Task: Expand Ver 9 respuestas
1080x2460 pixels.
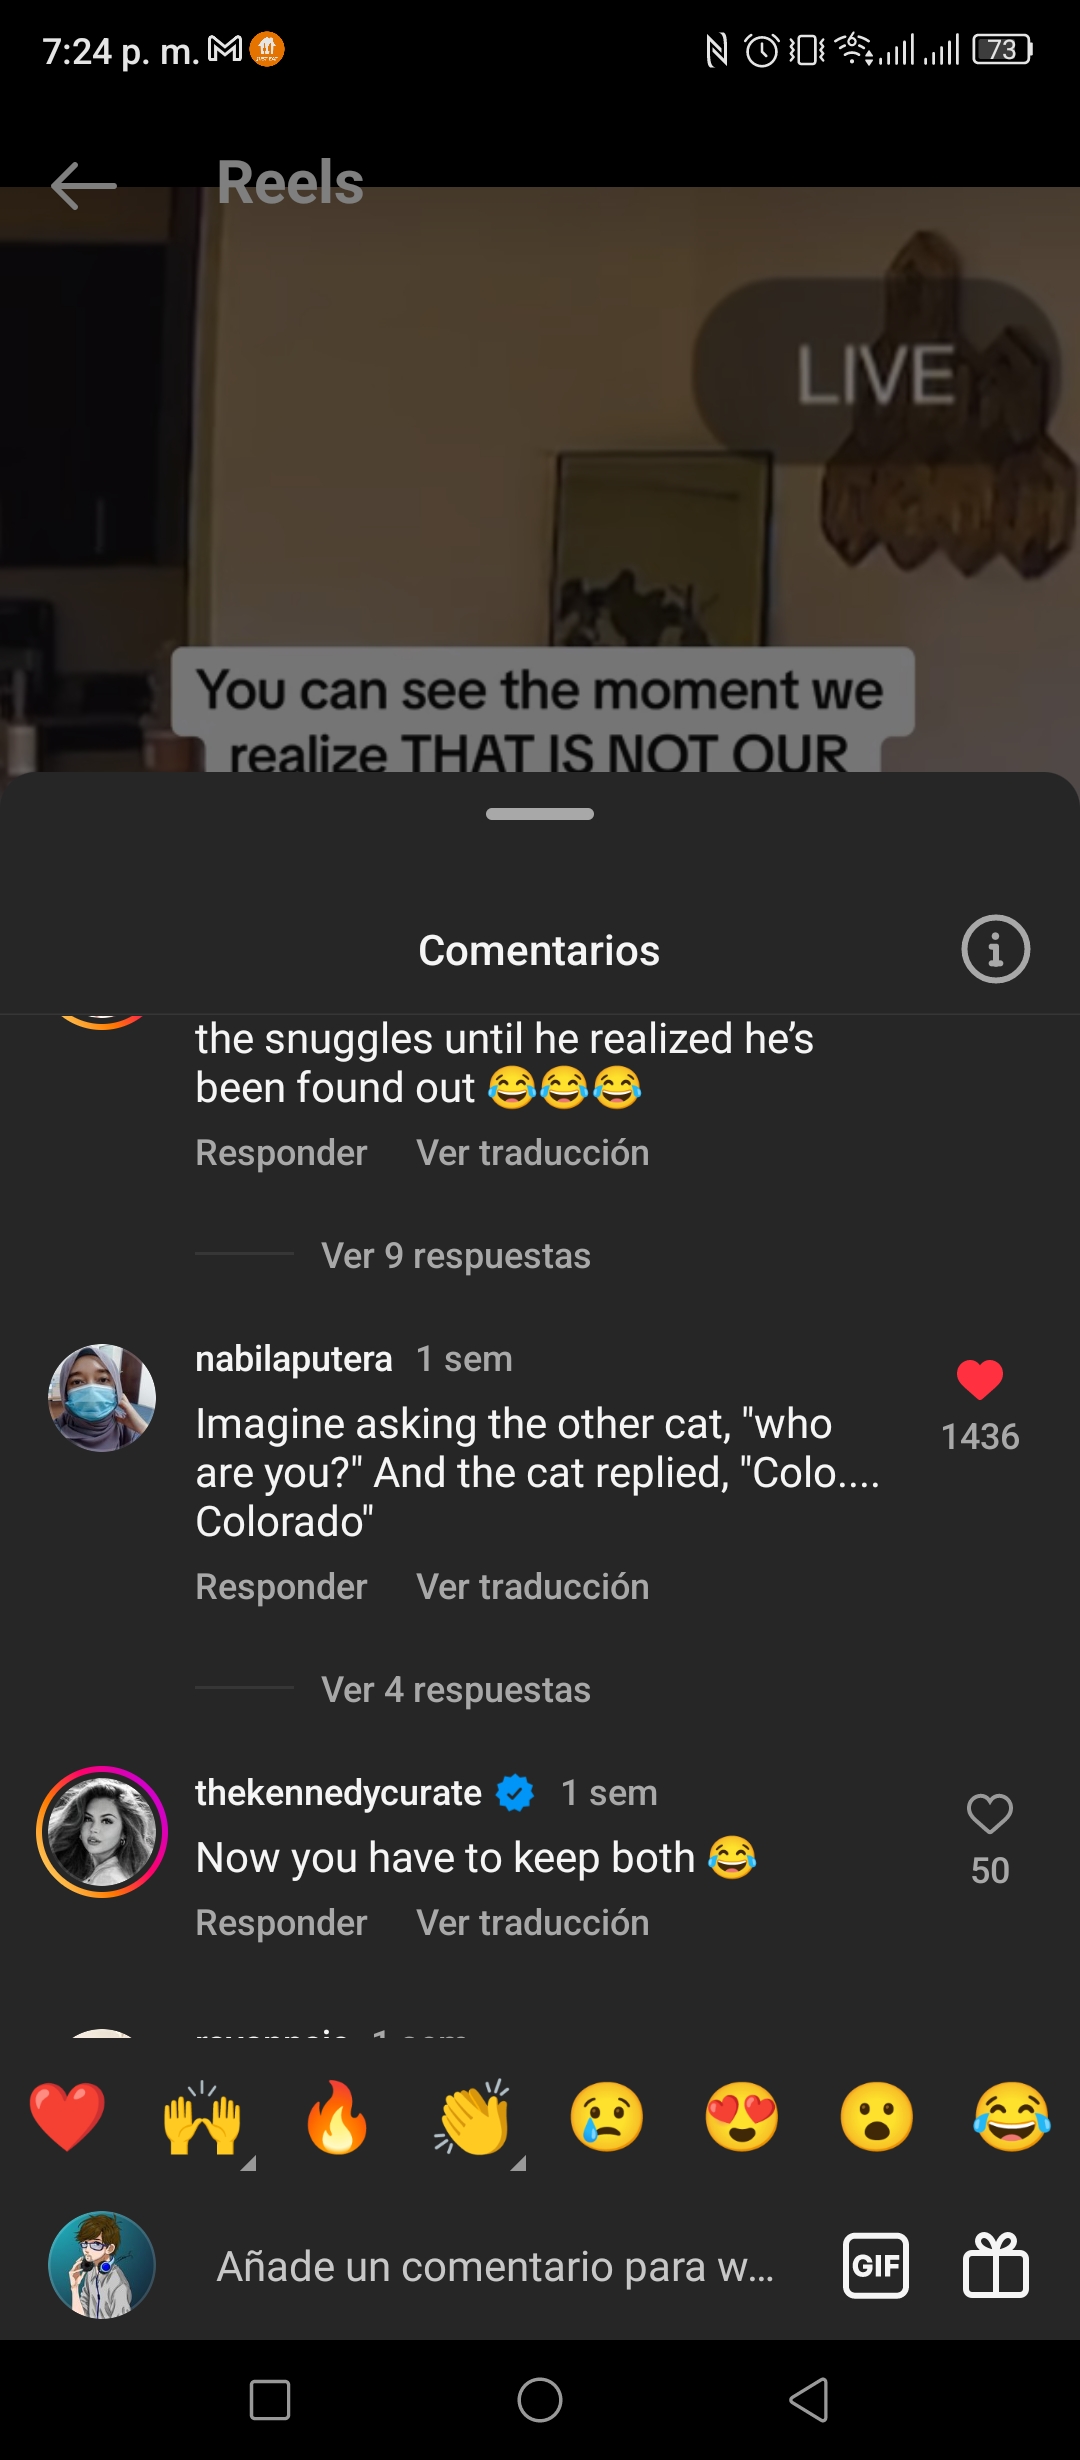Action: point(456,1256)
